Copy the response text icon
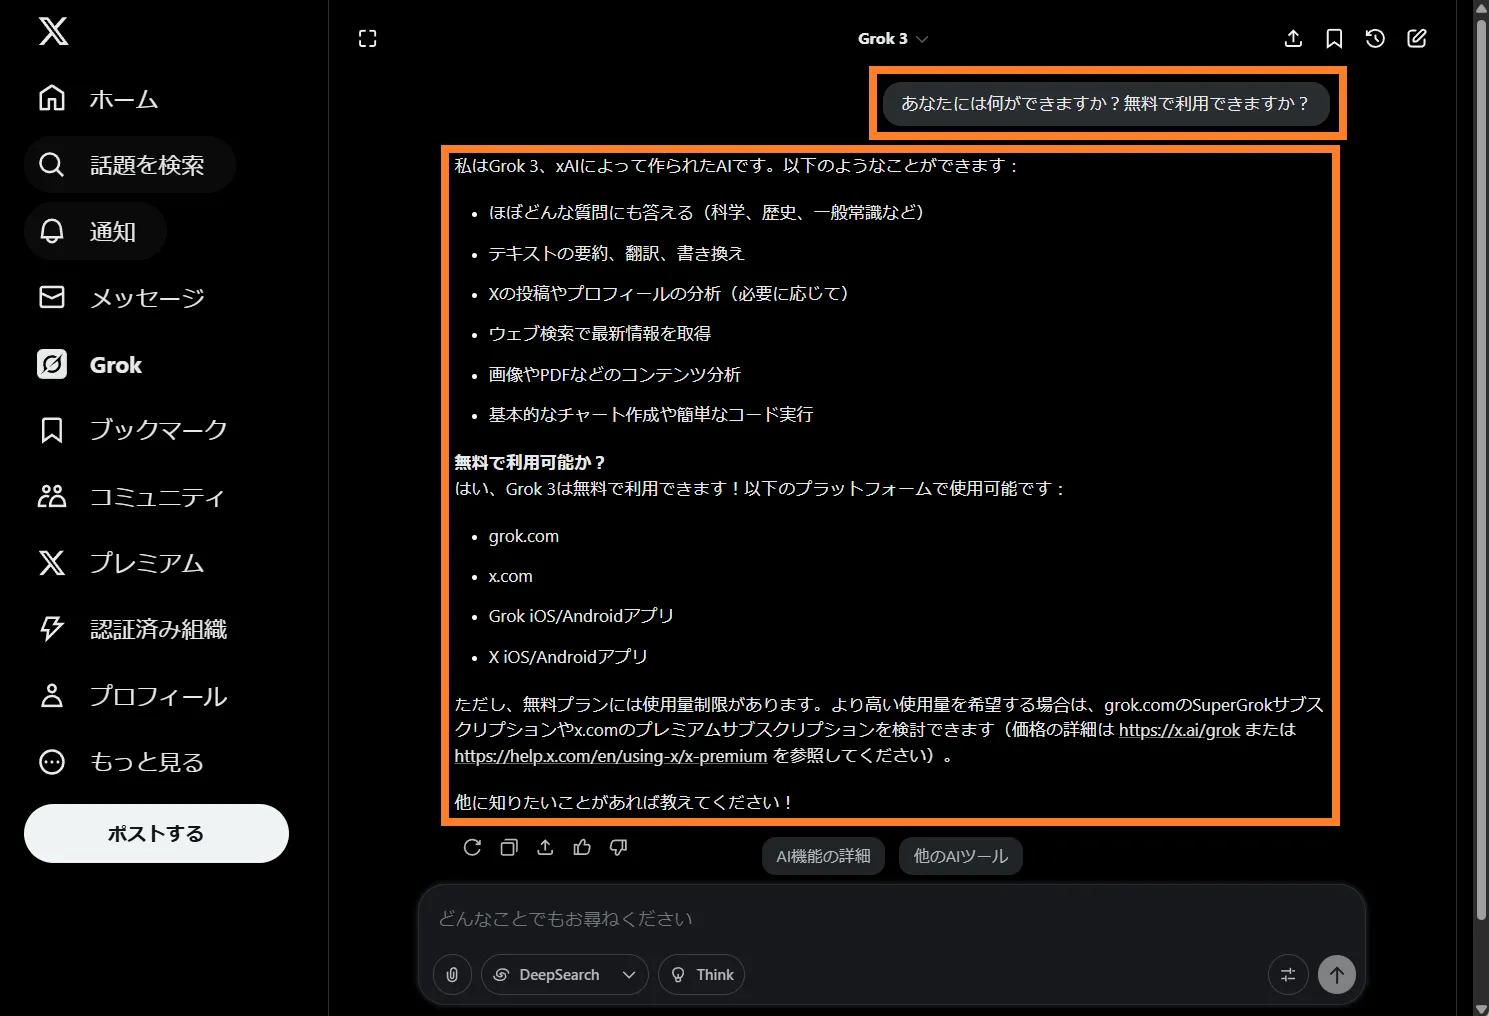Viewport: 1489px width, 1016px height. click(509, 847)
